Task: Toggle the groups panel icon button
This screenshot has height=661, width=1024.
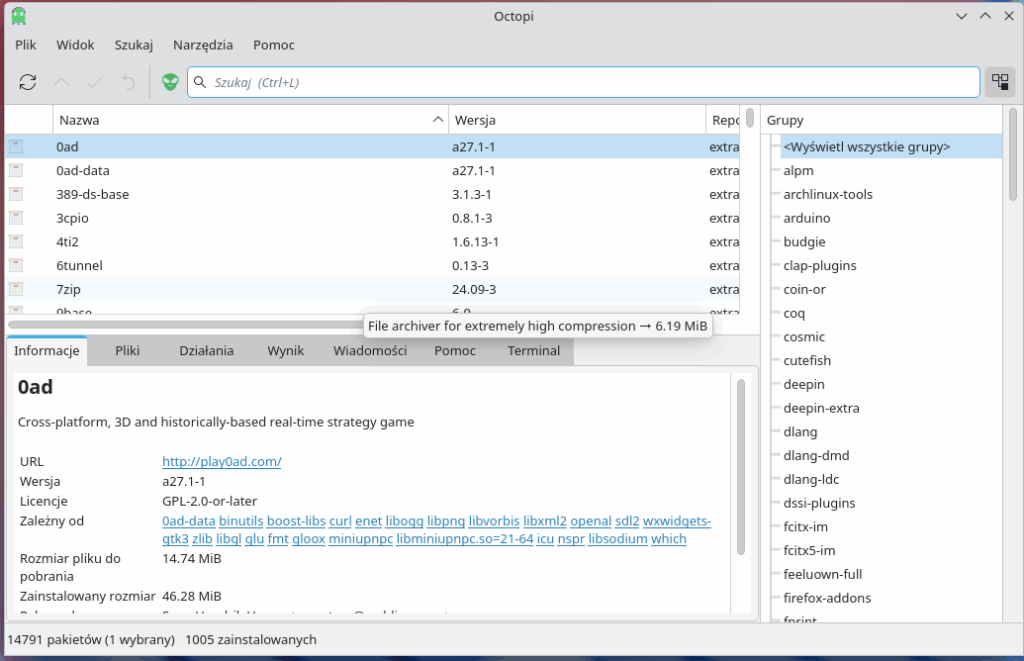Action: coord(1000,82)
